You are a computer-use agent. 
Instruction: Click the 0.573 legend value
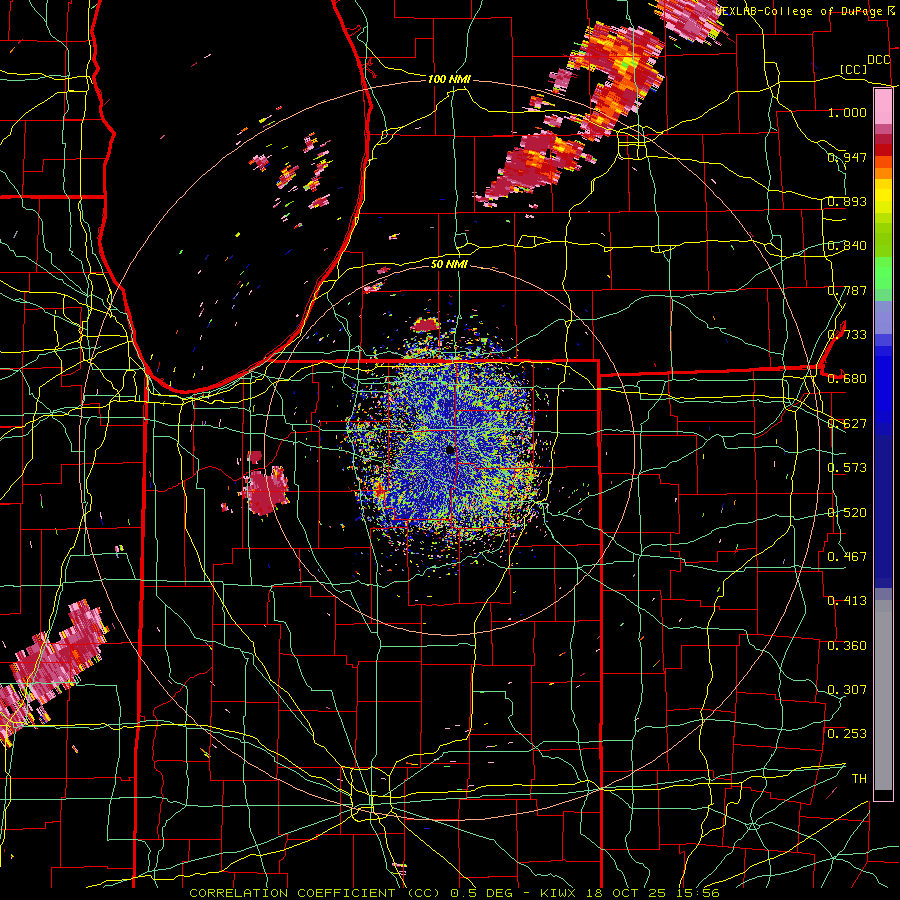pyautogui.click(x=847, y=468)
